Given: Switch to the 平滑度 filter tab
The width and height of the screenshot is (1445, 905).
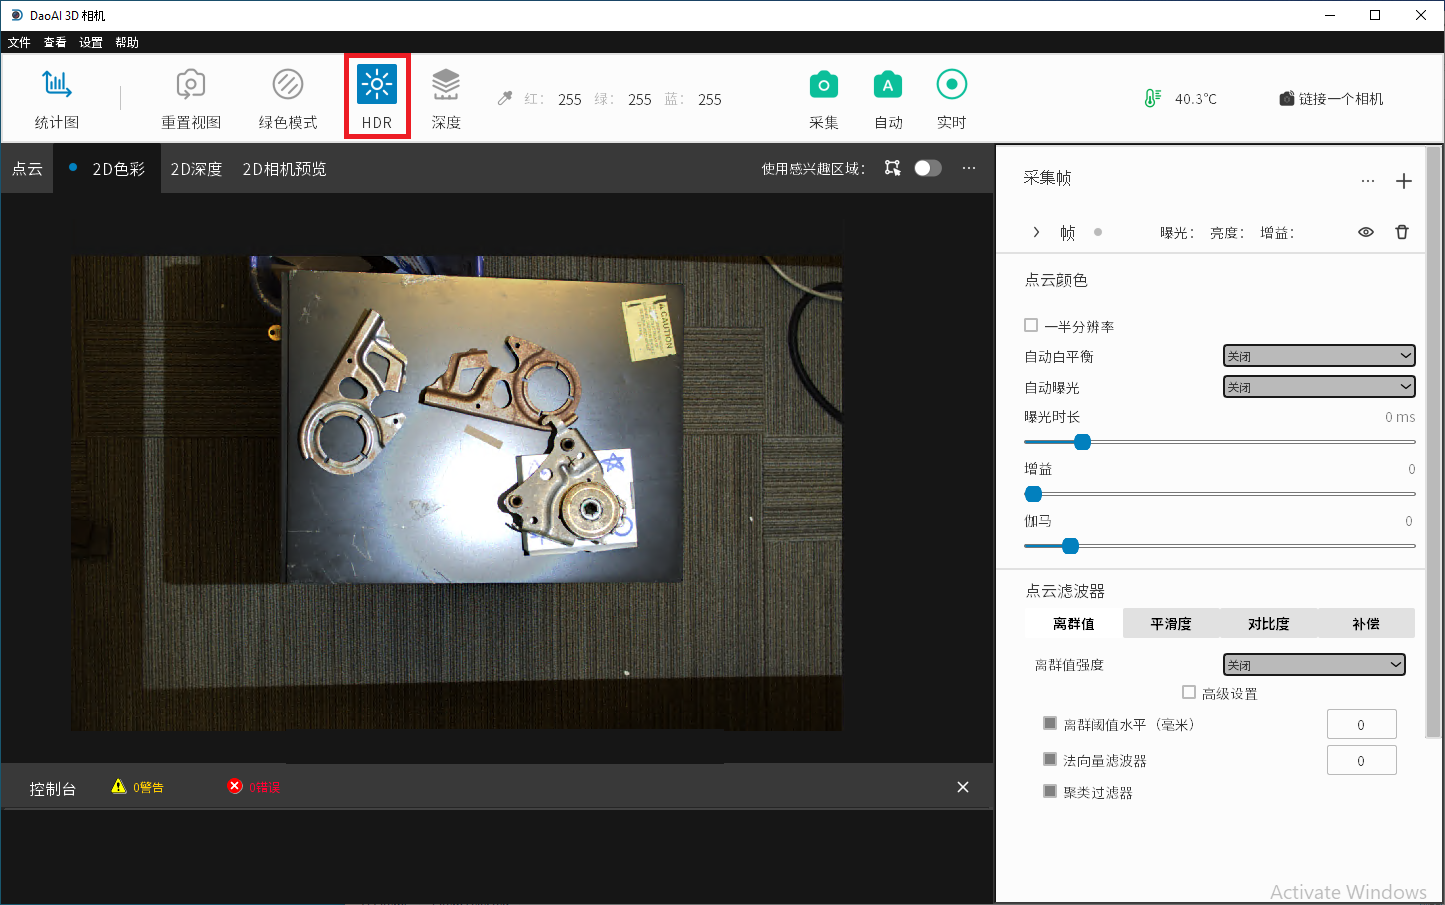Looking at the screenshot, I should 1171,623.
